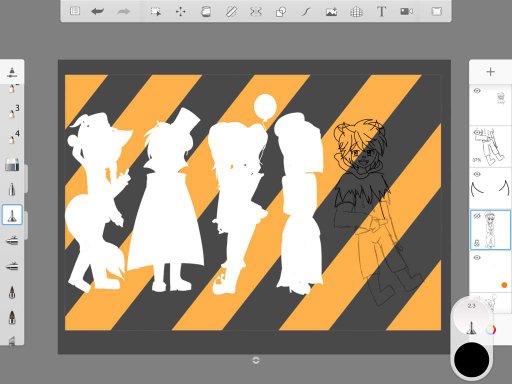Screen dimensions: 512x384
Task: Toggle visibility of the top layer
Action: tap(477, 91)
